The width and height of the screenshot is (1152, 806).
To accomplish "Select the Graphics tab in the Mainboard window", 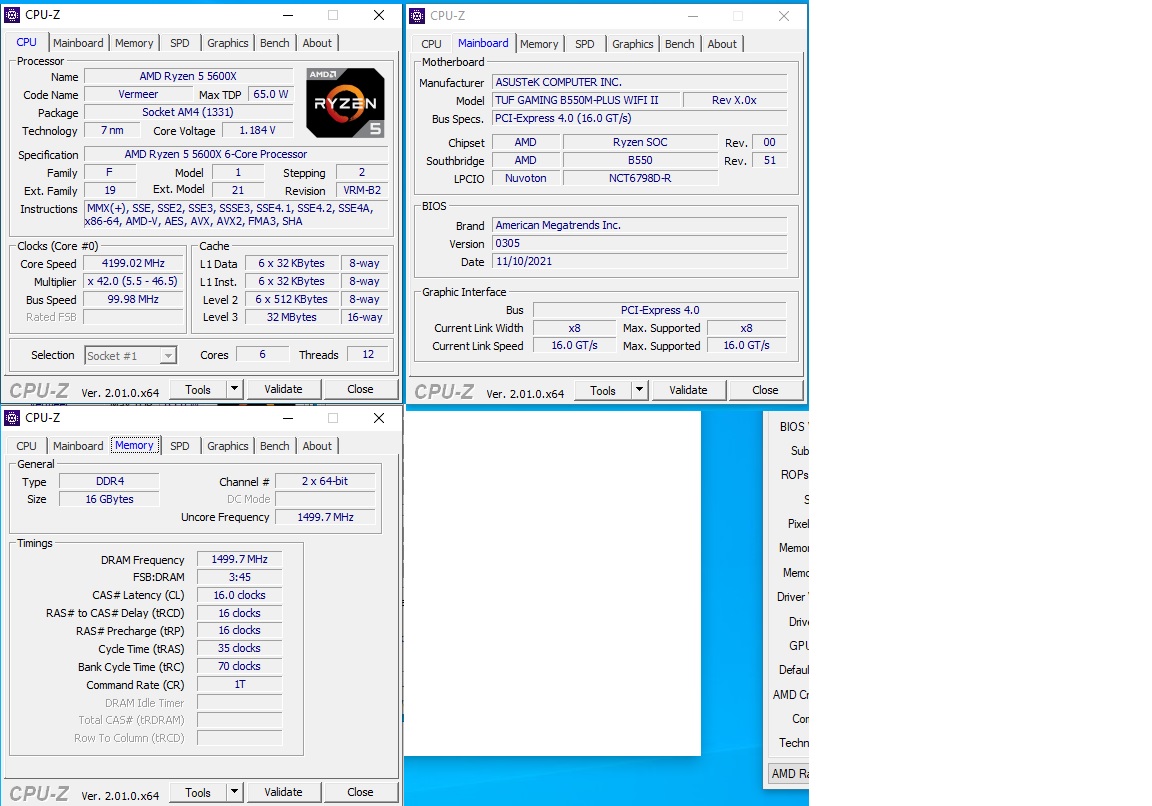I will click(633, 44).
